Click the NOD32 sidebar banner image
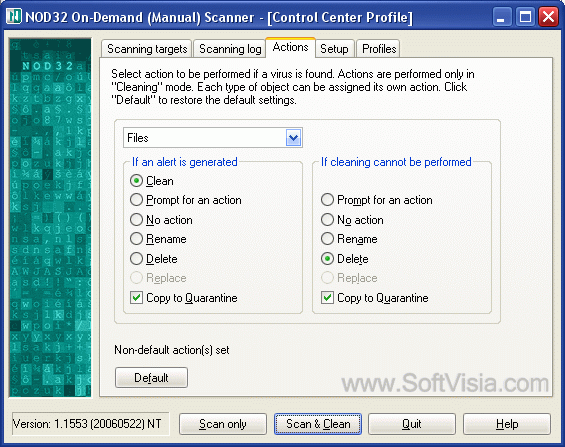The width and height of the screenshot is (565, 447). [50, 218]
